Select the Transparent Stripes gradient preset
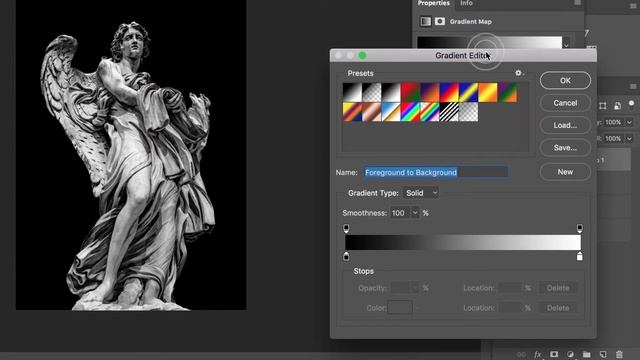Screen dimensions: 640x360 [449, 112]
